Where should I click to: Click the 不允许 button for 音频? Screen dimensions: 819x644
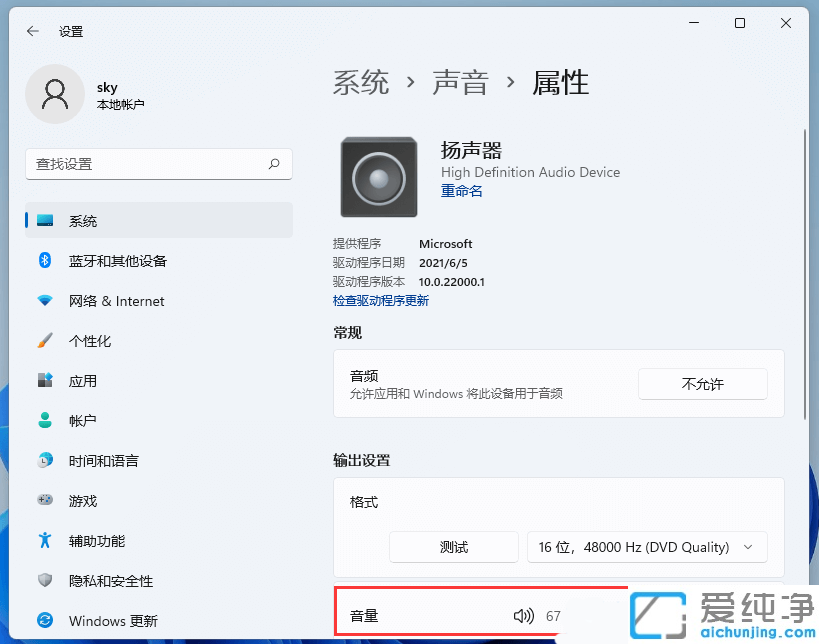[x=702, y=384]
